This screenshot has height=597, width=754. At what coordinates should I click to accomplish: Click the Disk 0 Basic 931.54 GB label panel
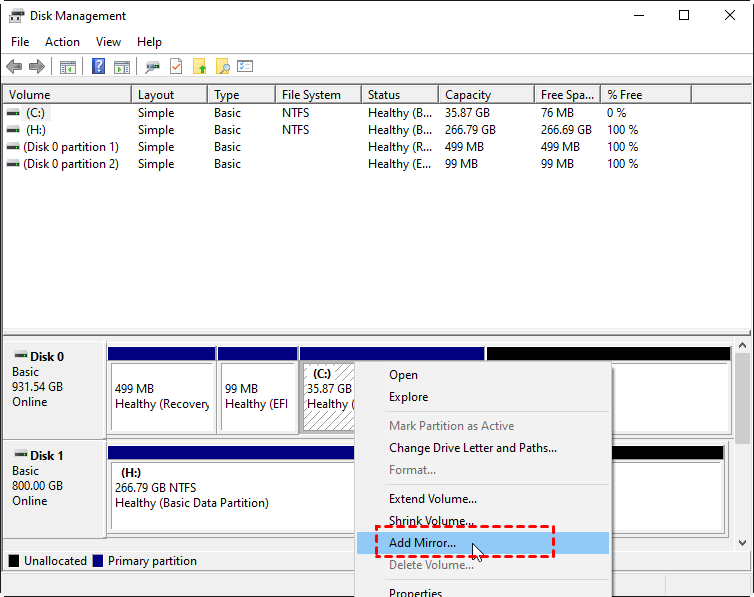pos(54,389)
